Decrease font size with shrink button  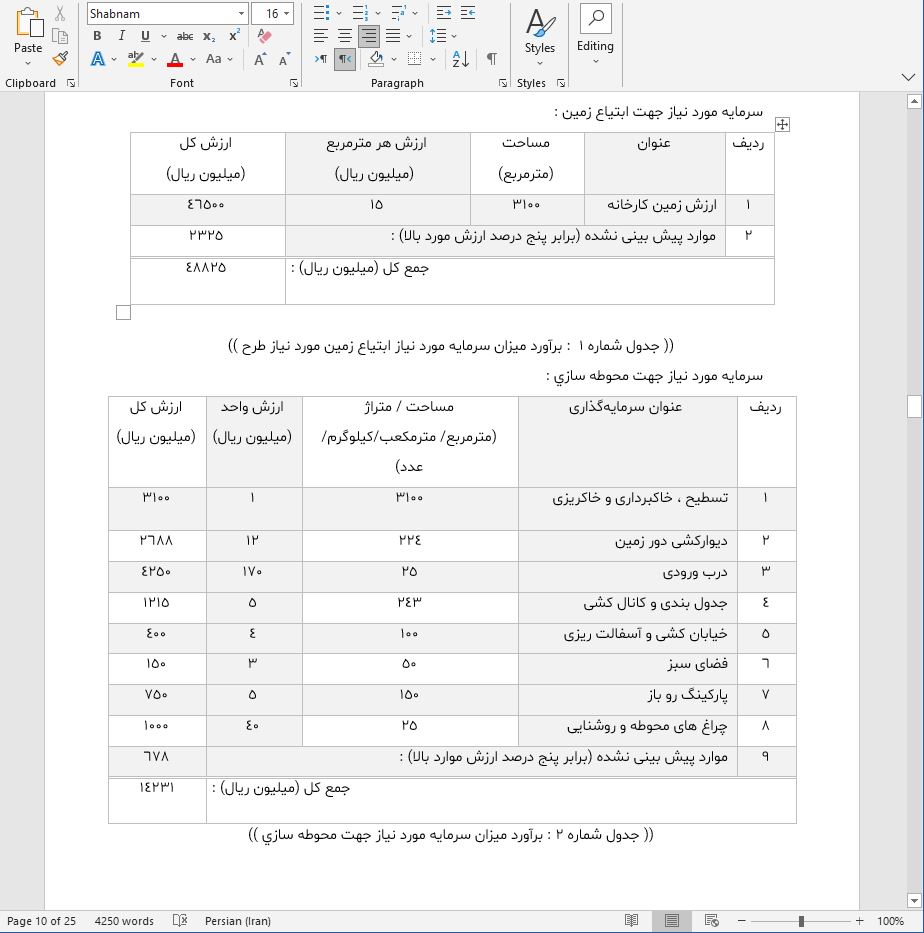click(284, 59)
